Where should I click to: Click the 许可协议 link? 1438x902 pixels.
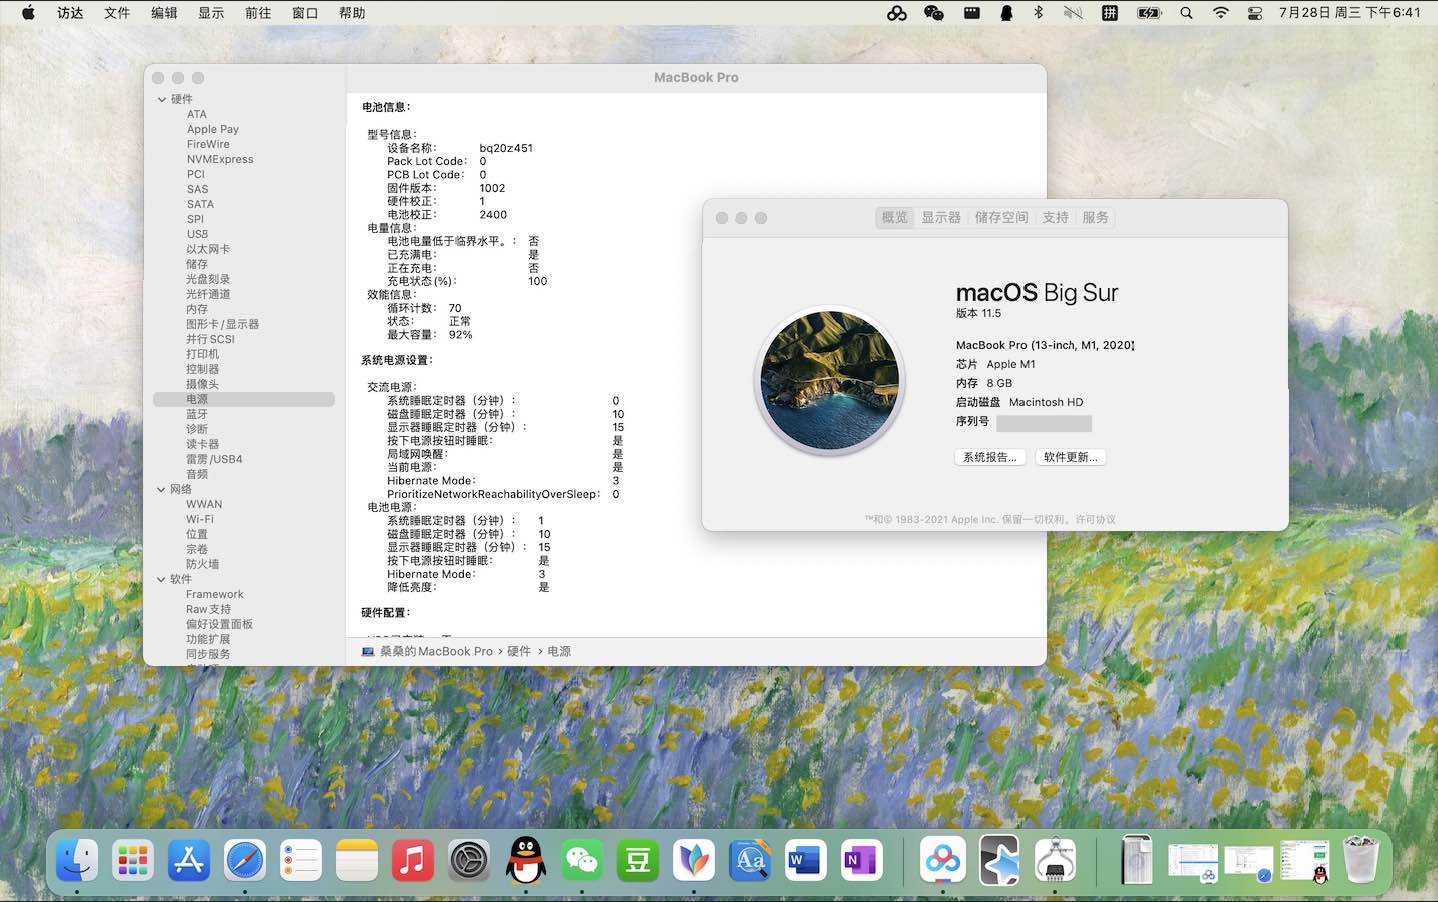(1096, 520)
